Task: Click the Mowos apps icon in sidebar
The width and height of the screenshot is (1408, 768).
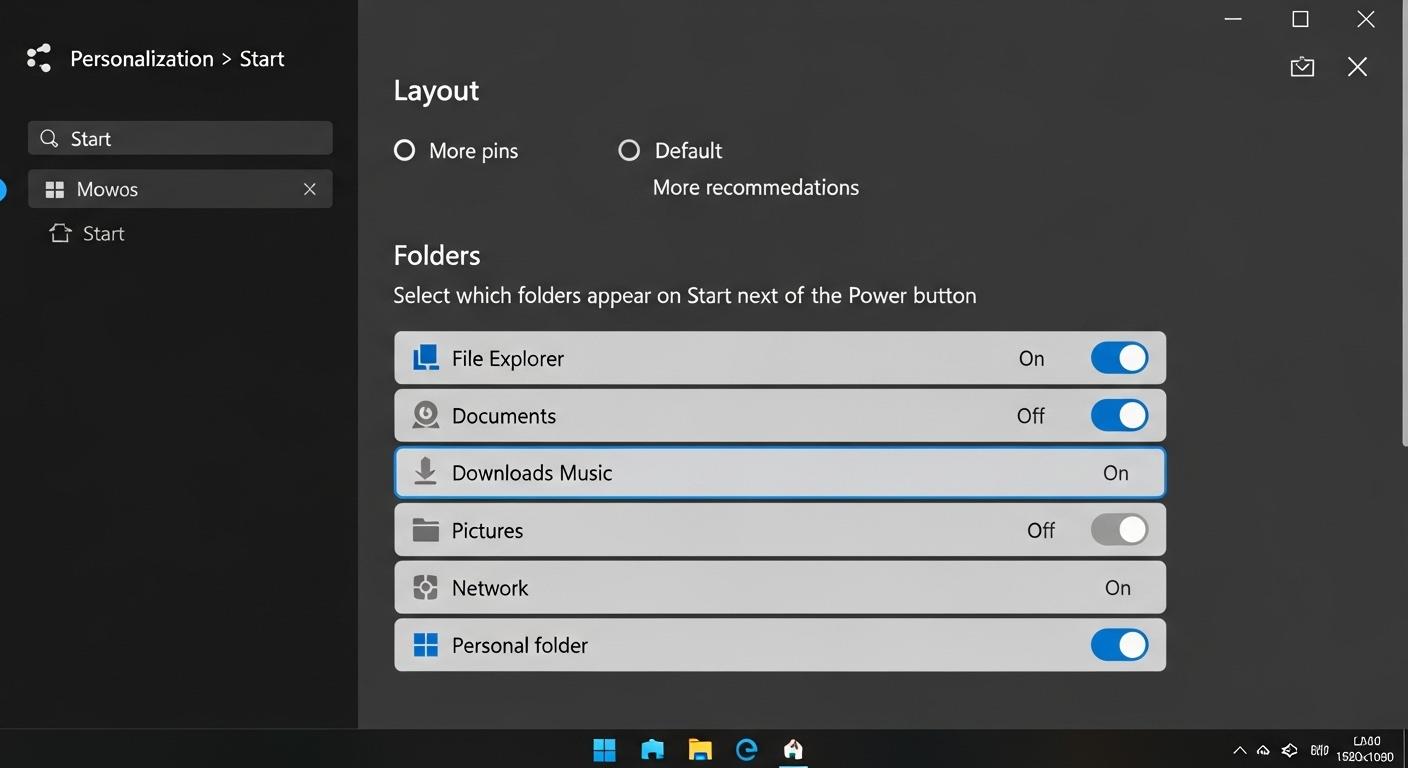Action: [x=55, y=189]
